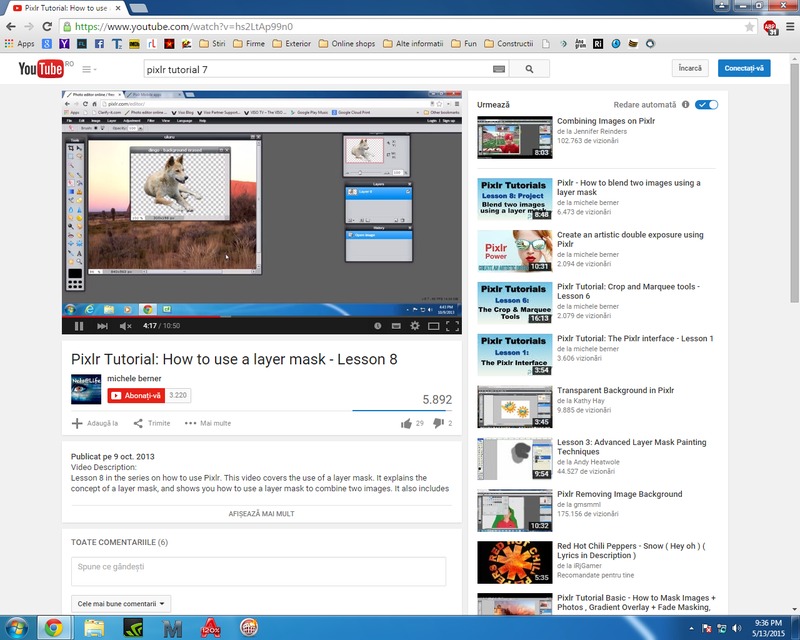This screenshot has width=800, height=640.
Task: Click the browser address bar URL
Action: tap(184, 27)
